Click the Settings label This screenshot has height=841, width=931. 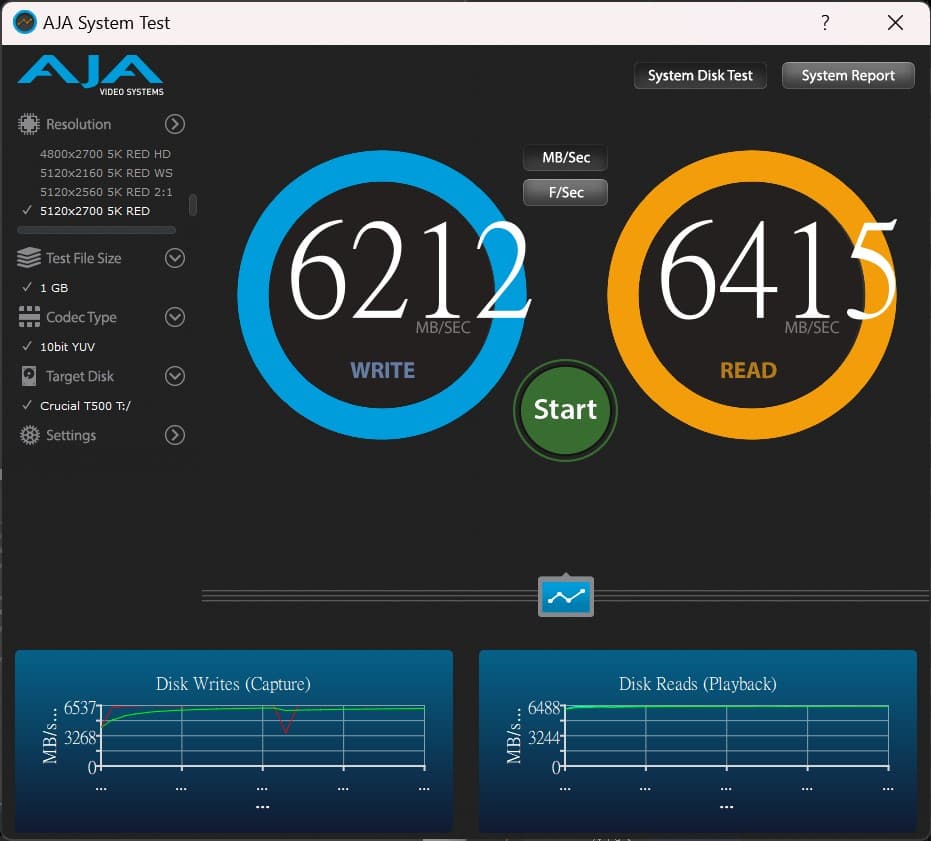pyautogui.click(x=71, y=435)
